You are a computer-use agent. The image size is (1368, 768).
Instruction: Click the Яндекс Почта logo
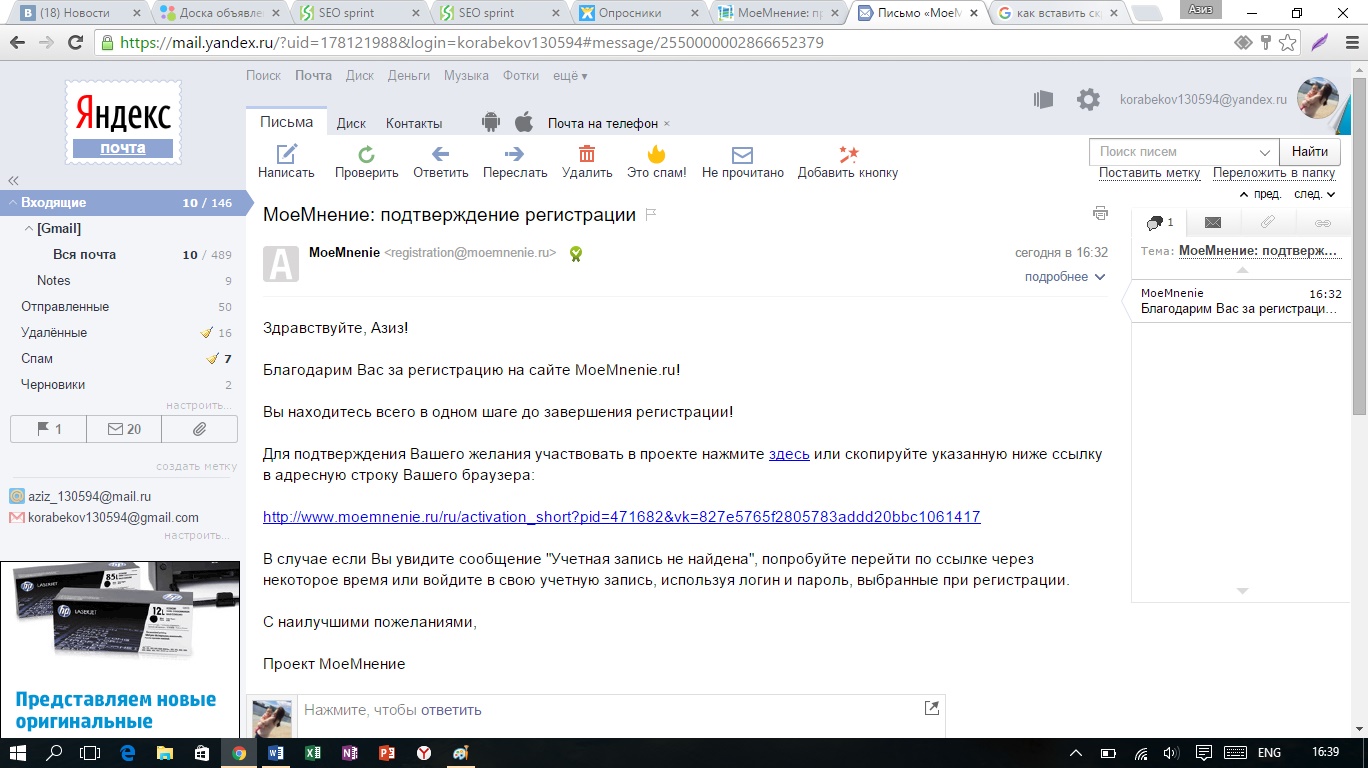122,123
